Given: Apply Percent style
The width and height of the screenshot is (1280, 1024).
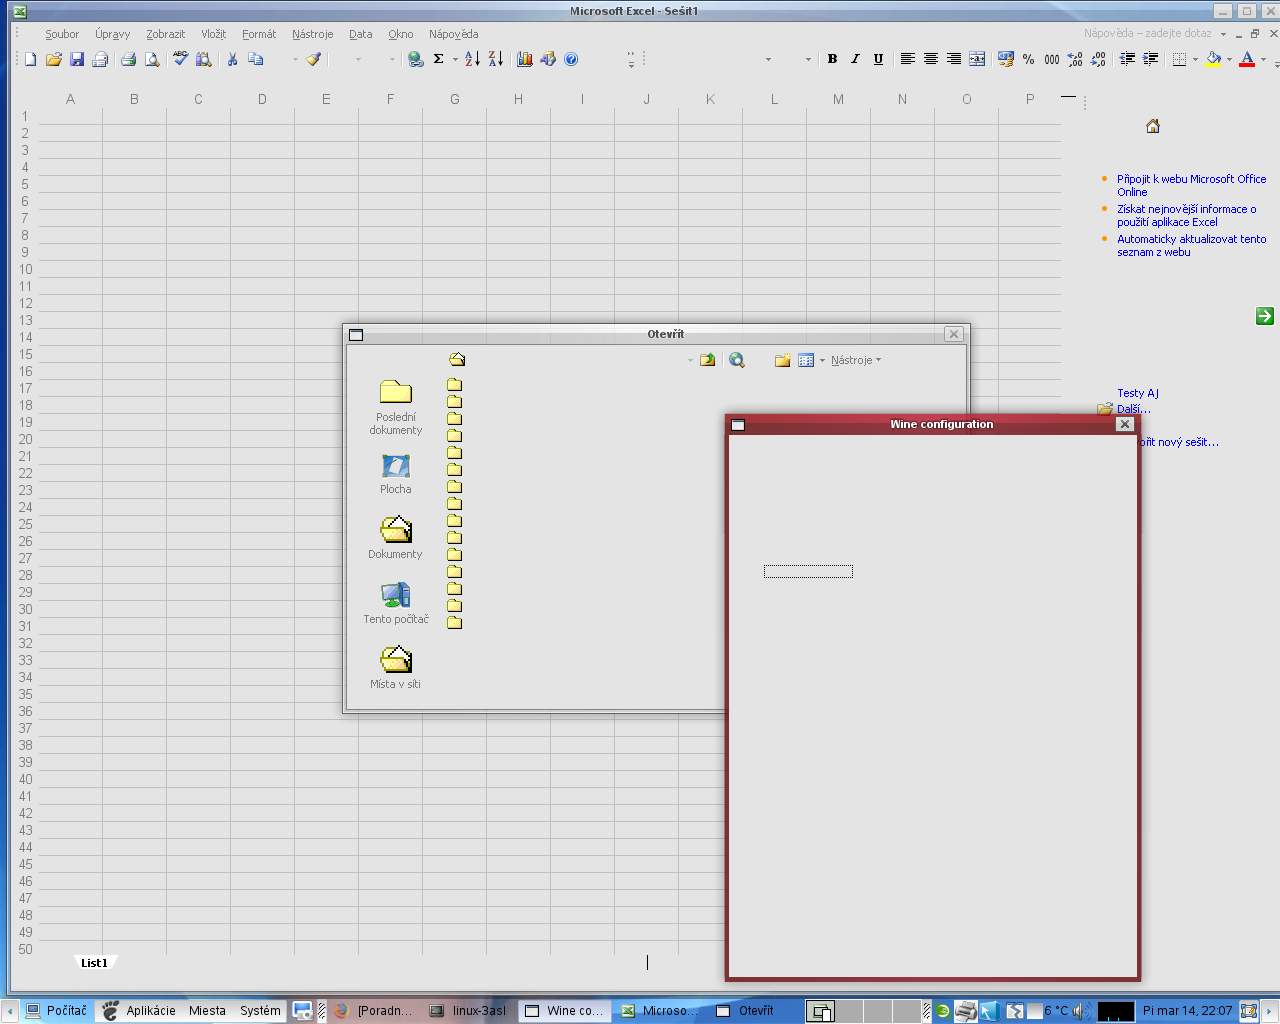Looking at the screenshot, I should [1029, 59].
